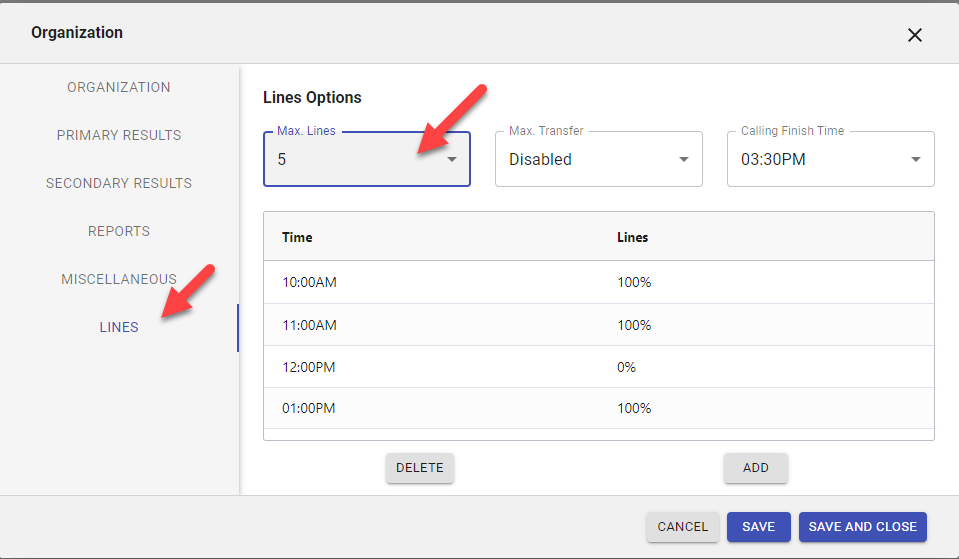Click the Time column header
This screenshot has height=559, width=959.
298,238
